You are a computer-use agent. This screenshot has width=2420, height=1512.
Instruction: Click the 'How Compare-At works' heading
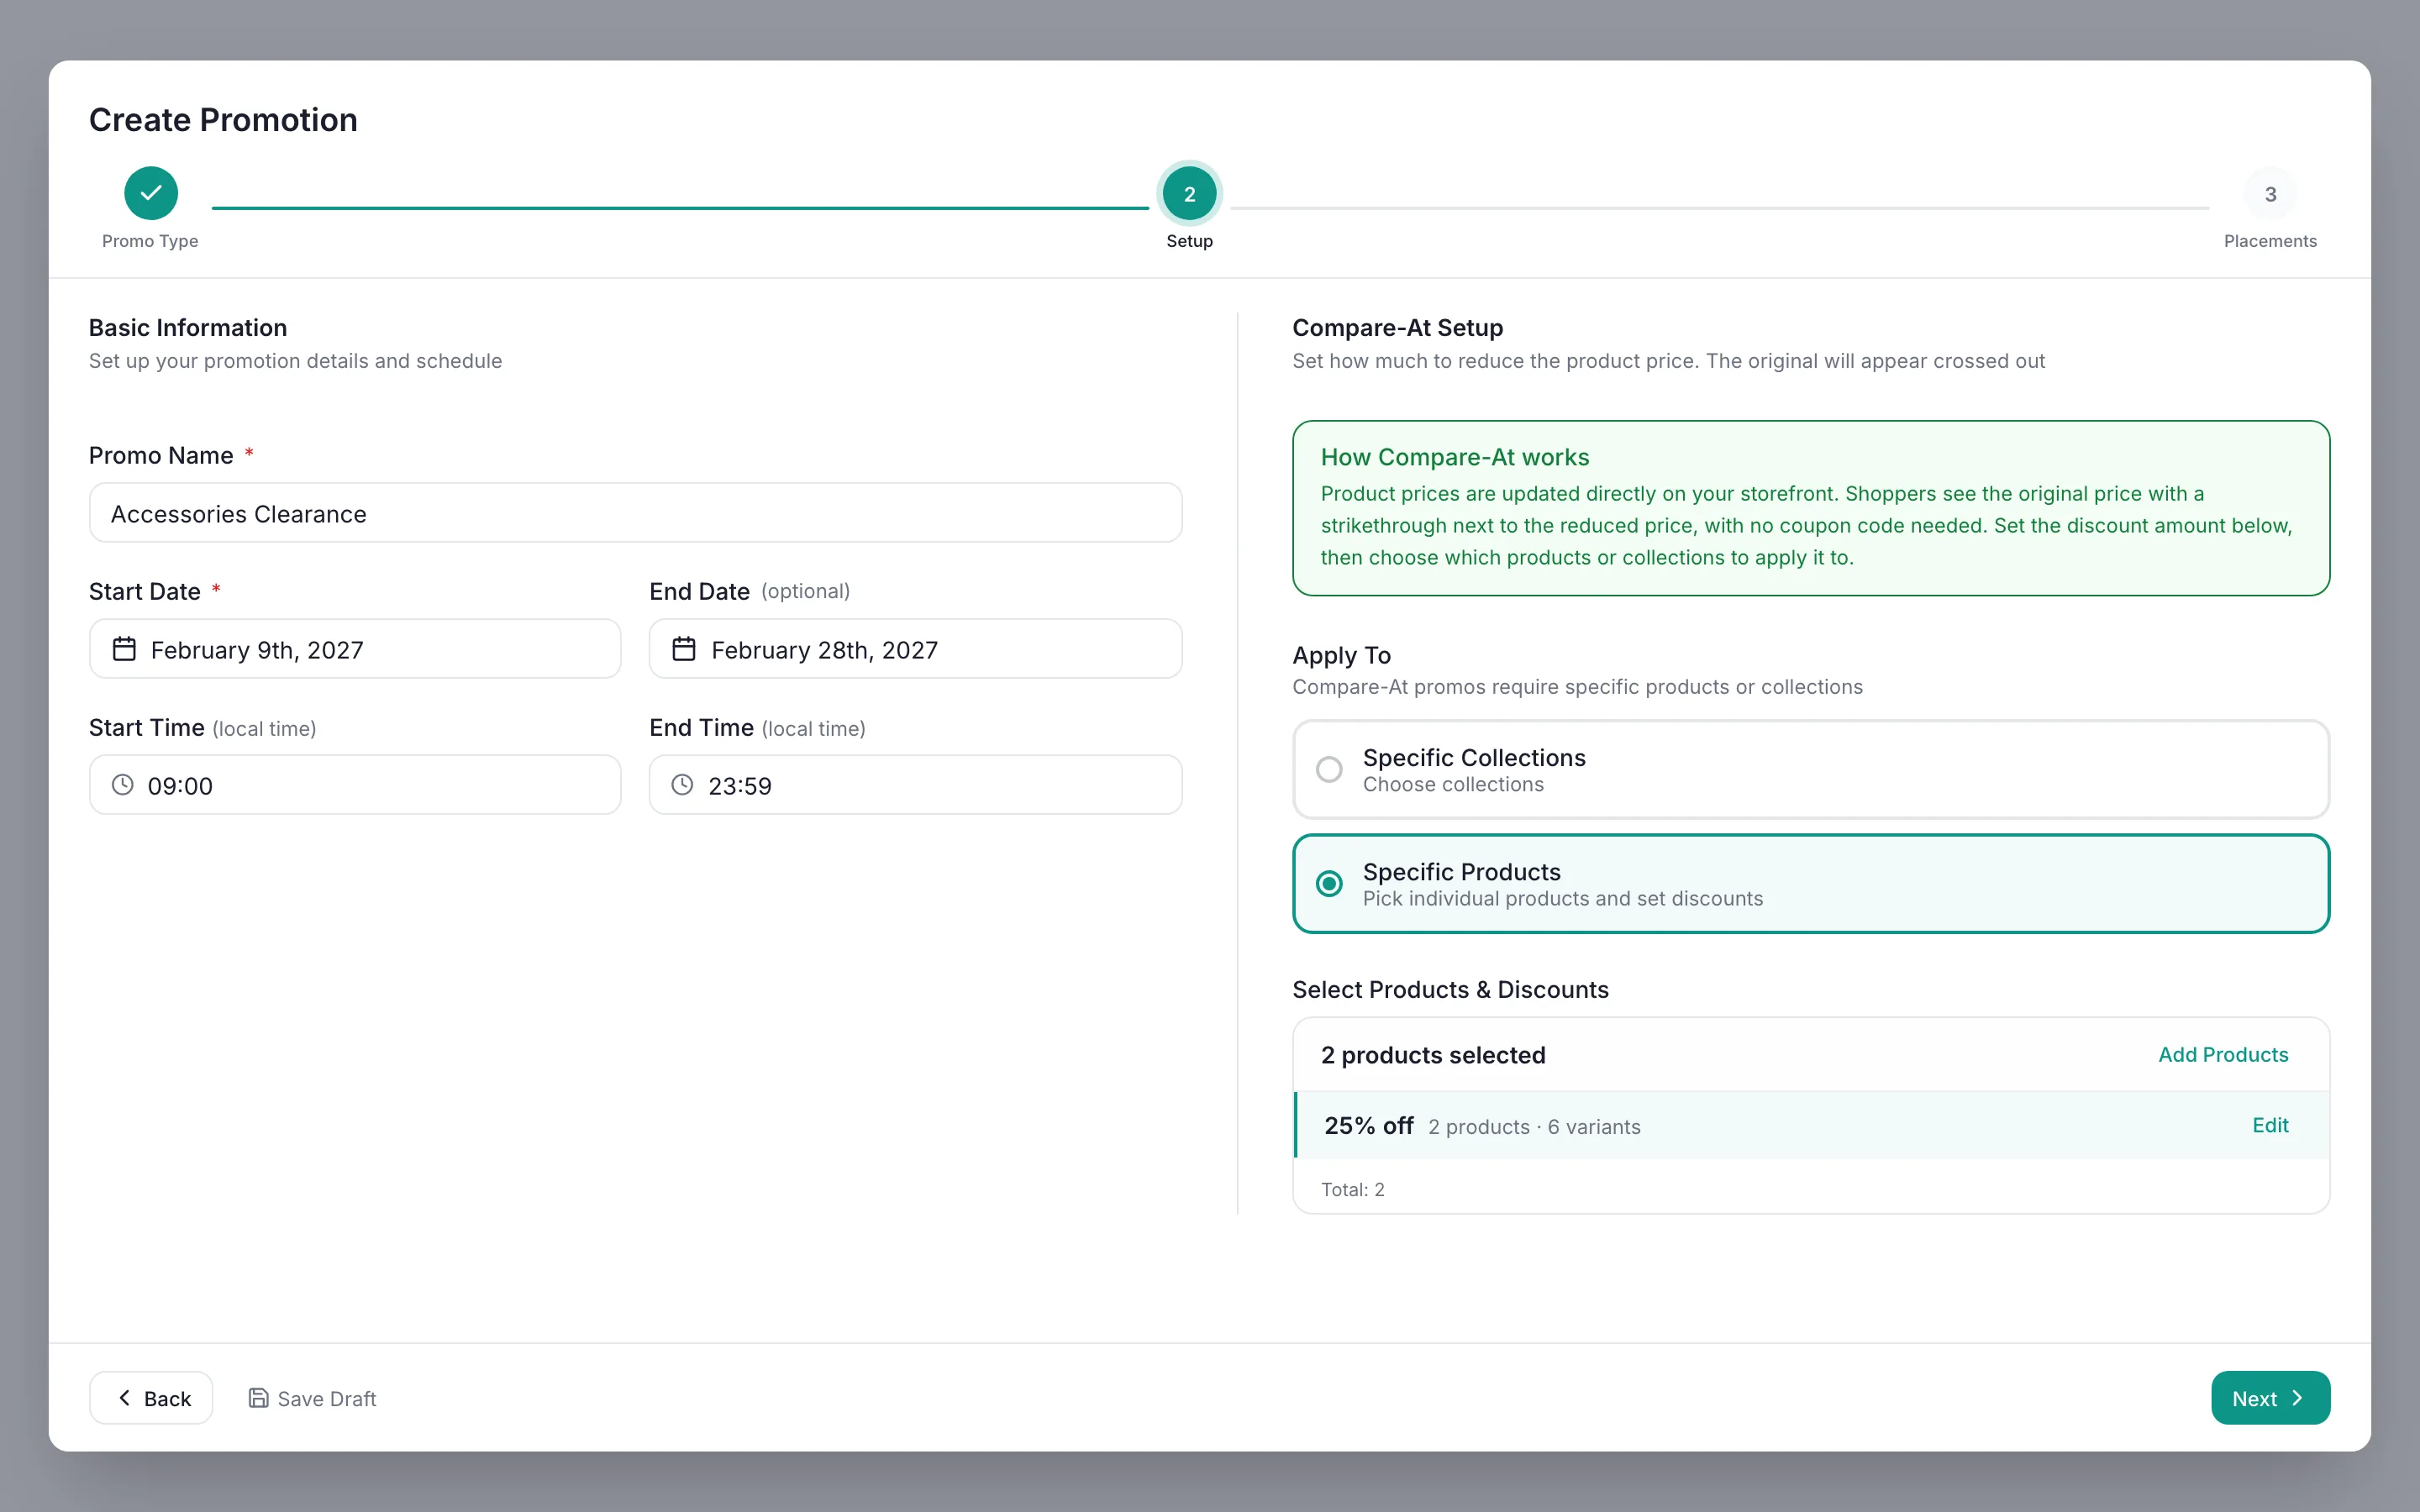pos(1455,457)
